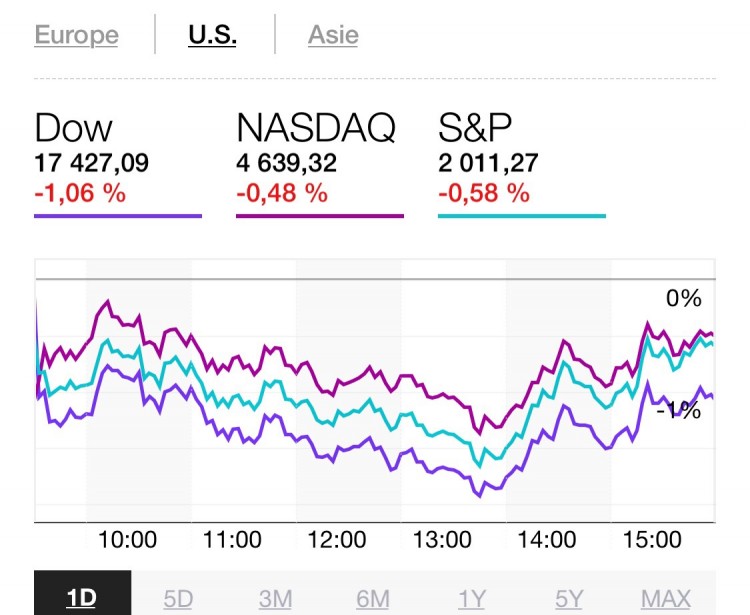Image resolution: width=750 pixels, height=615 pixels.
Task: Switch to the Europe markets tab
Action: (x=76, y=36)
